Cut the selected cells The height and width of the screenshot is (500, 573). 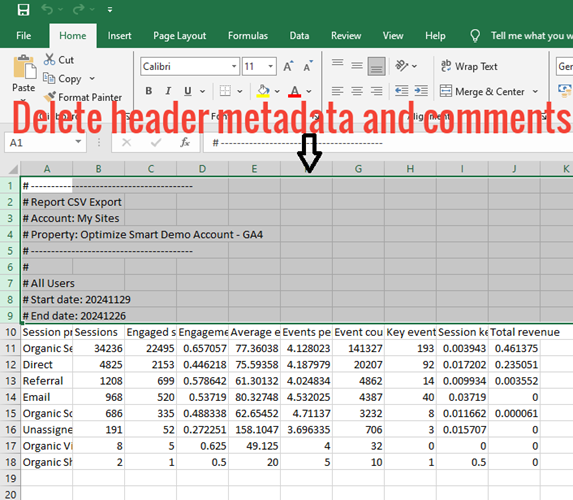(x=59, y=60)
